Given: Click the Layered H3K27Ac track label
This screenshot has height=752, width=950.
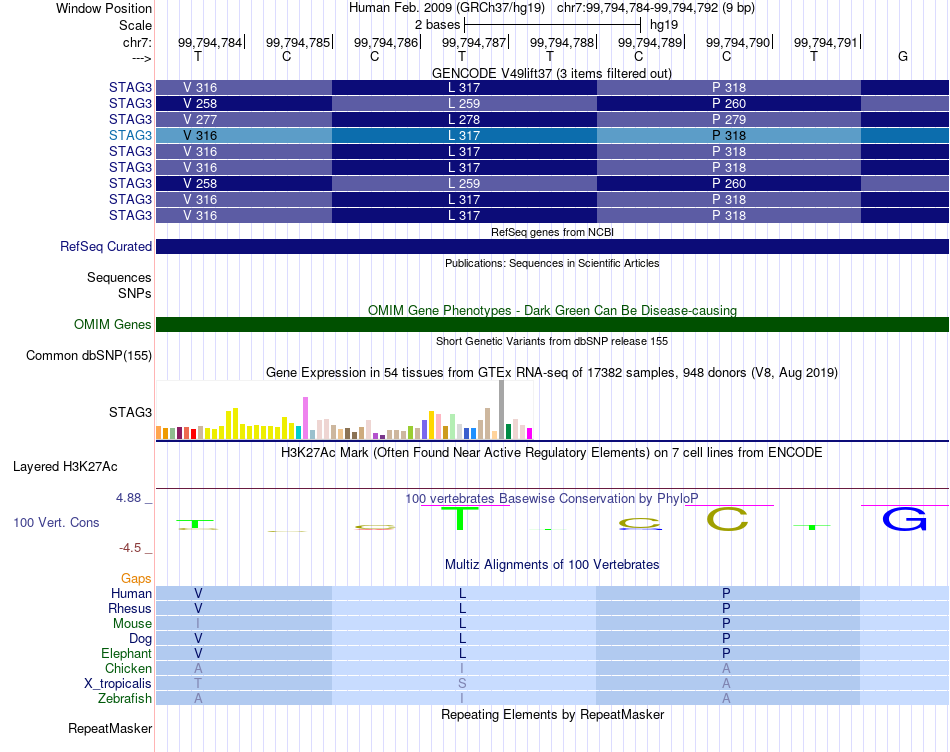Looking at the screenshot, I should coord(65,467).
